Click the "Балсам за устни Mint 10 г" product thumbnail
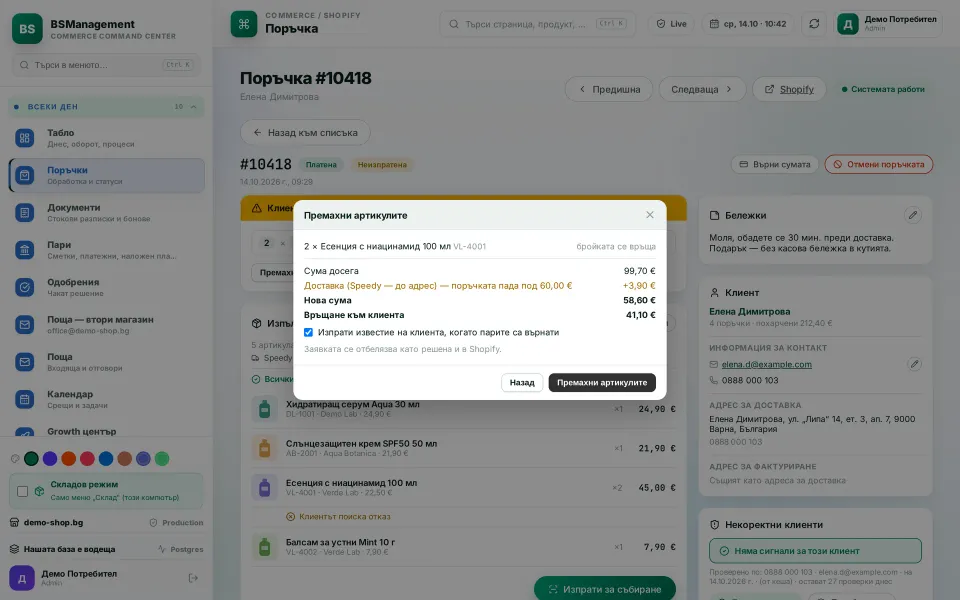 pyautogui.click(x=264, y=547)
